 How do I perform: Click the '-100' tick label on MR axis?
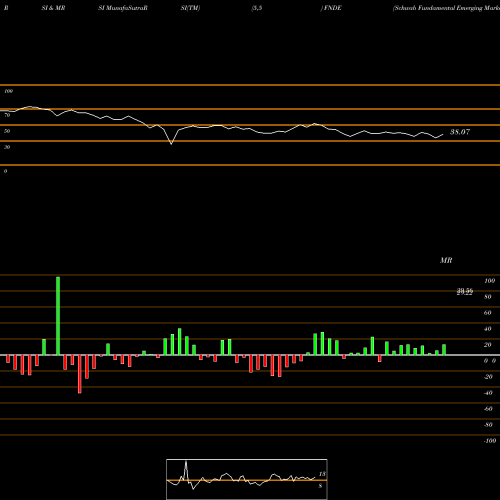click(x=490, y=441)
